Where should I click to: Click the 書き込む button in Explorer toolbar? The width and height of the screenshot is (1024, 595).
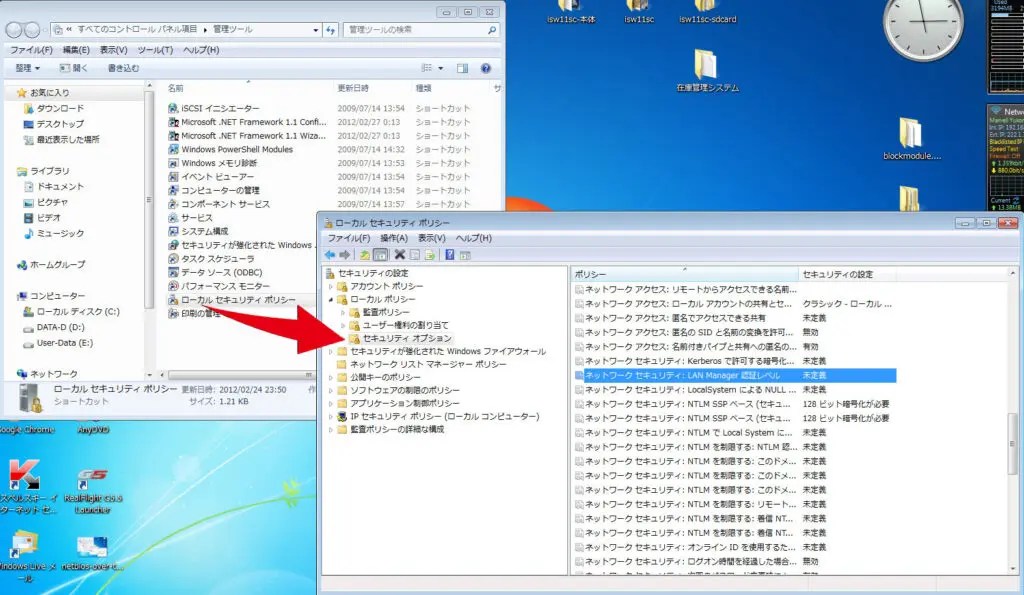[123, 68]
